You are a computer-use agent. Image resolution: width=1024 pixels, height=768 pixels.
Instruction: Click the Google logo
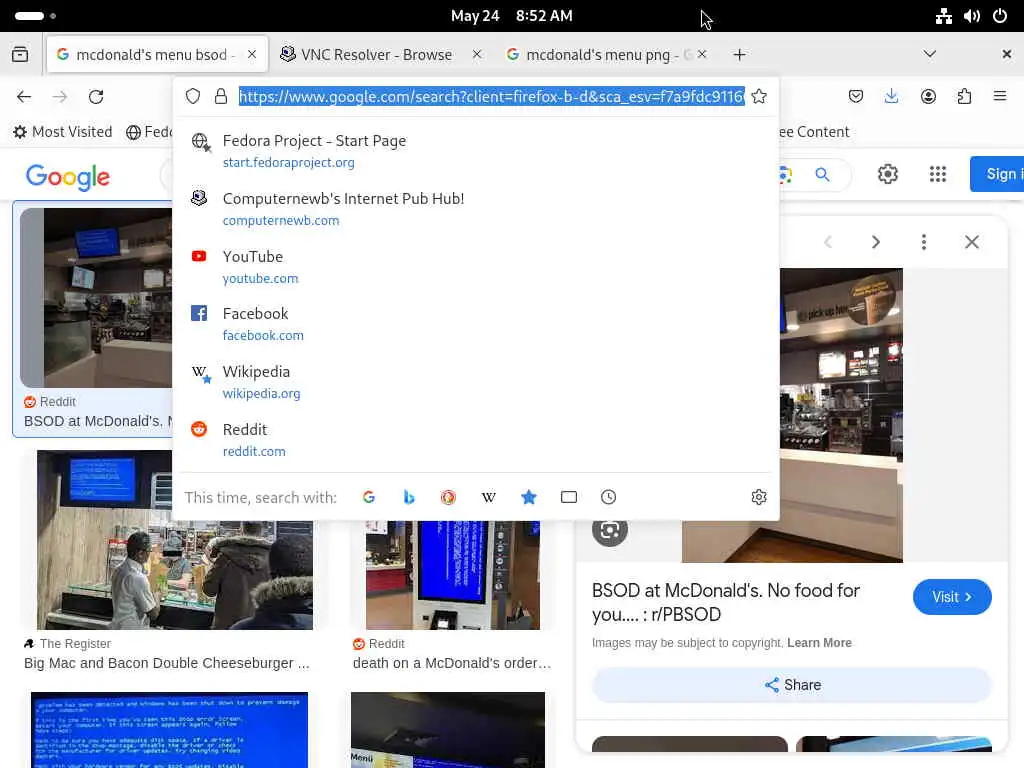68,176
